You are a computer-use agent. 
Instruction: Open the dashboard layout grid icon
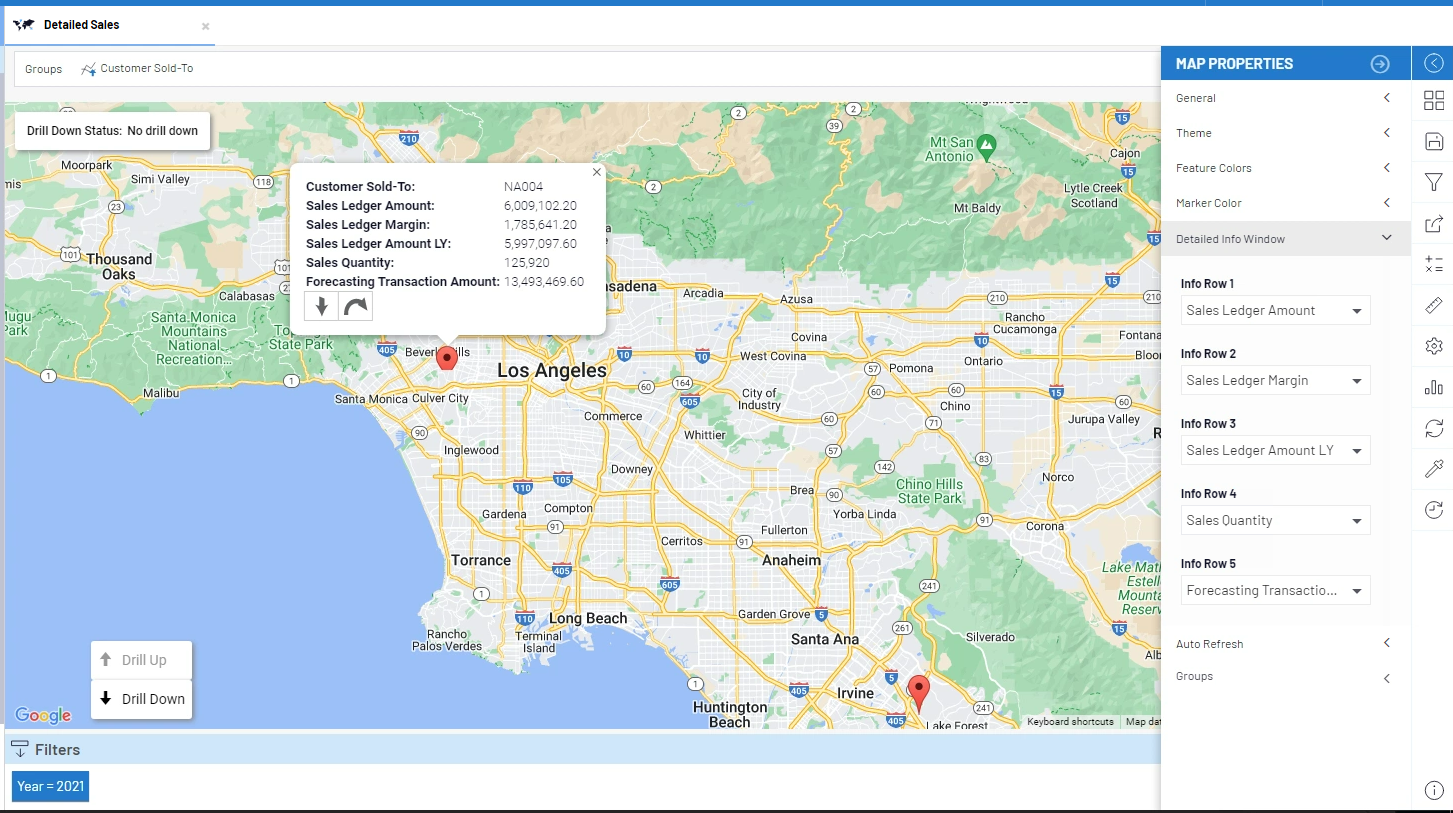(1434, 100)
